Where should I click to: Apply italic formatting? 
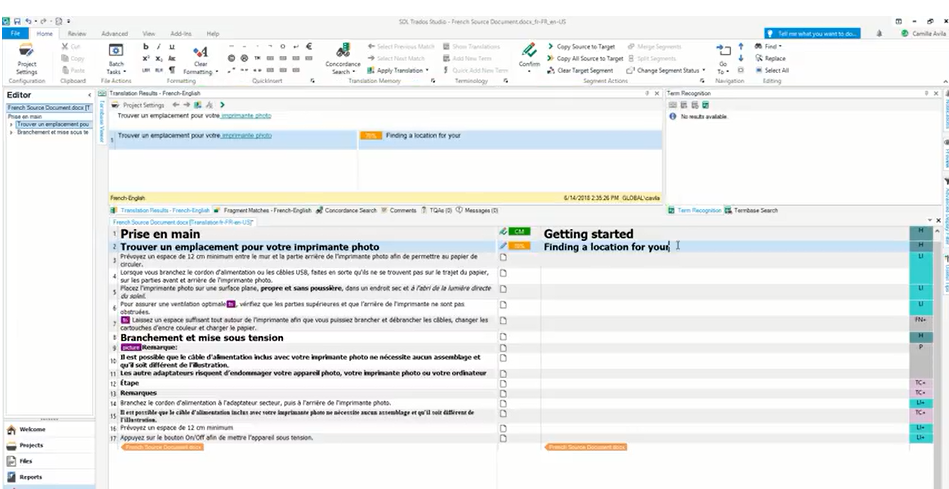point(159,47)
